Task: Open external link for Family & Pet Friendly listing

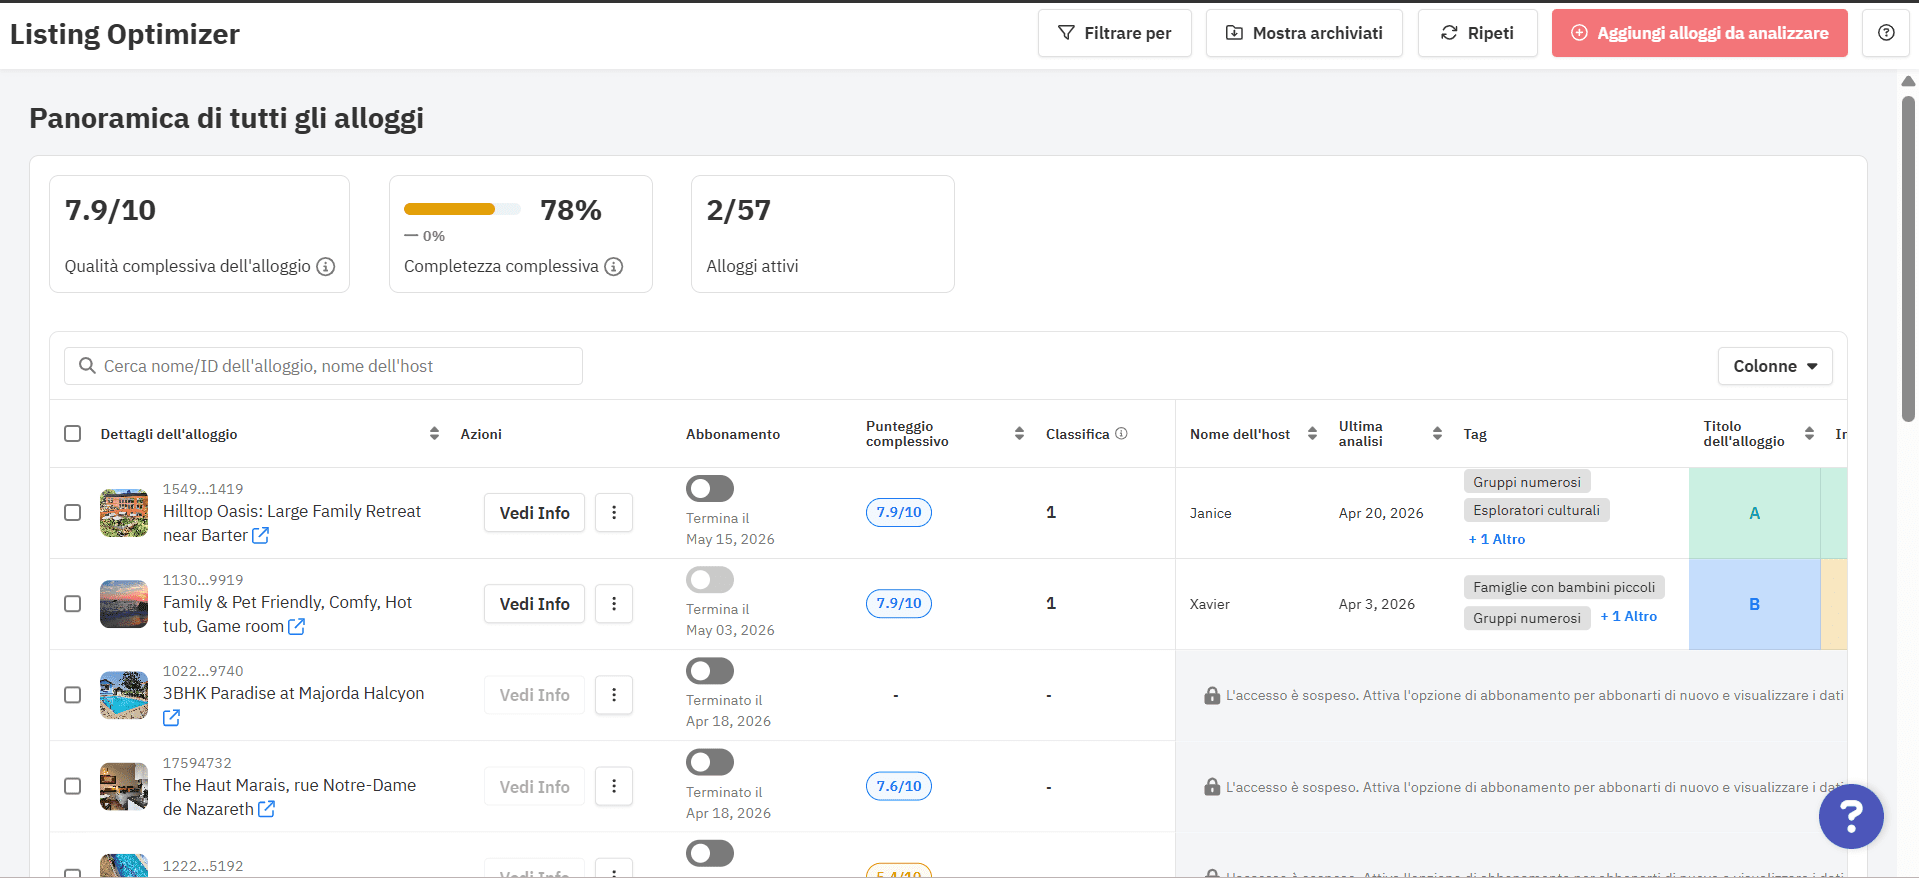Action: point(297,626)
